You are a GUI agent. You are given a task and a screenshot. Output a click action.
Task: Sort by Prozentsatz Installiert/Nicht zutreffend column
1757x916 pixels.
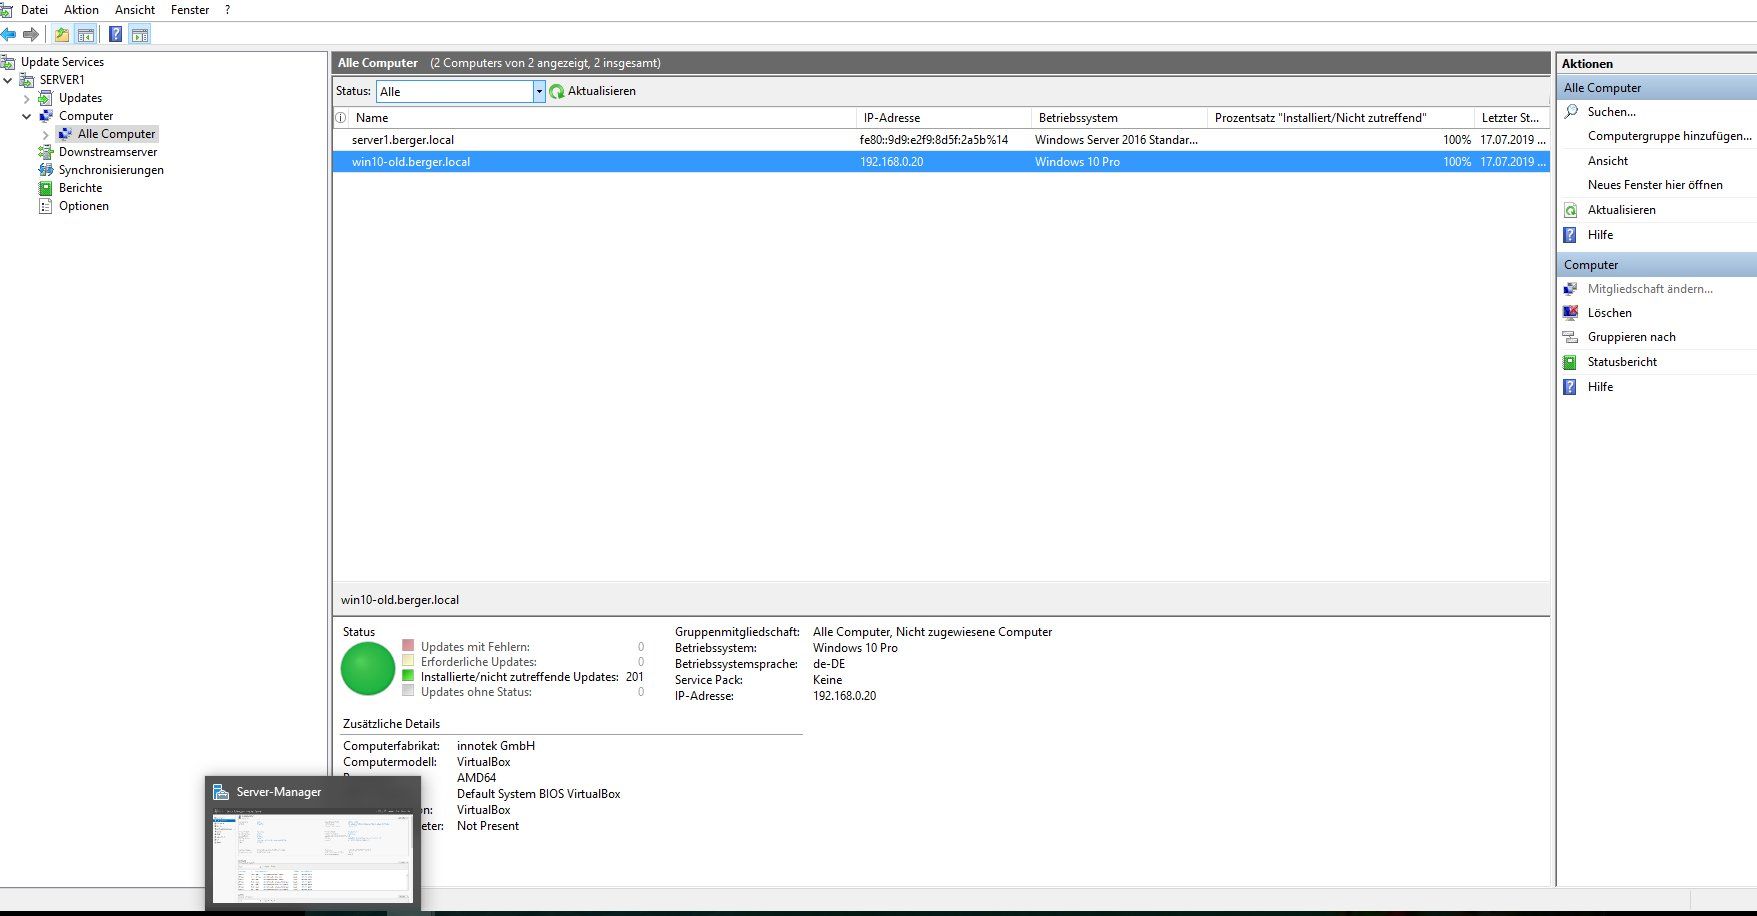pos(1341,118)
